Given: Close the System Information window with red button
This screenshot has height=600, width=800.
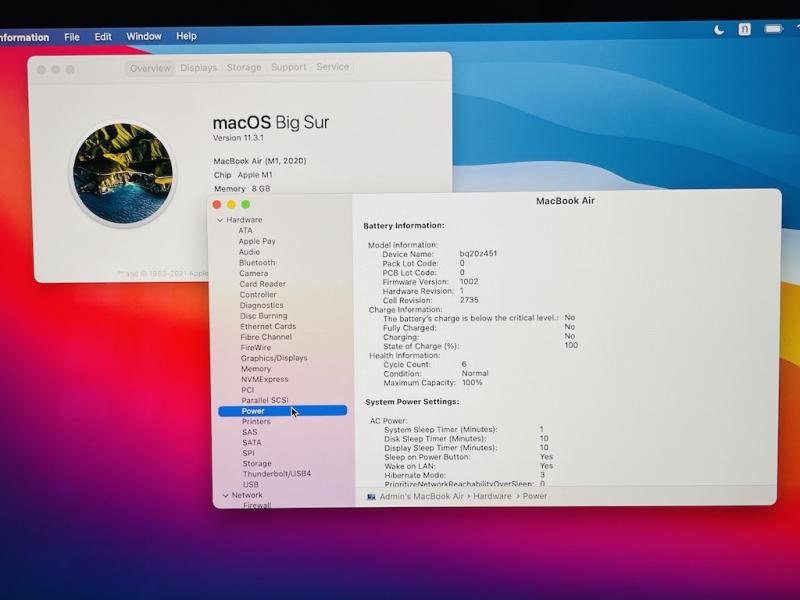Looking at the screenshot, I should (x=217, y=205).
